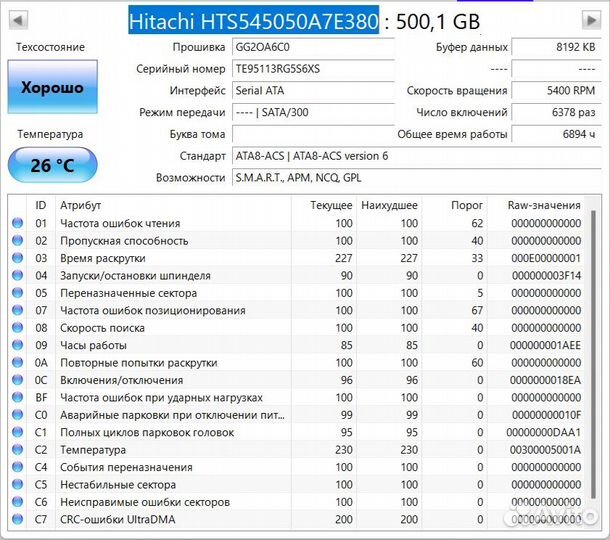Click threshold value 67 in row 07
This screenshot has width=610, height=540.
pyautogui.click(x=477, y=310)
